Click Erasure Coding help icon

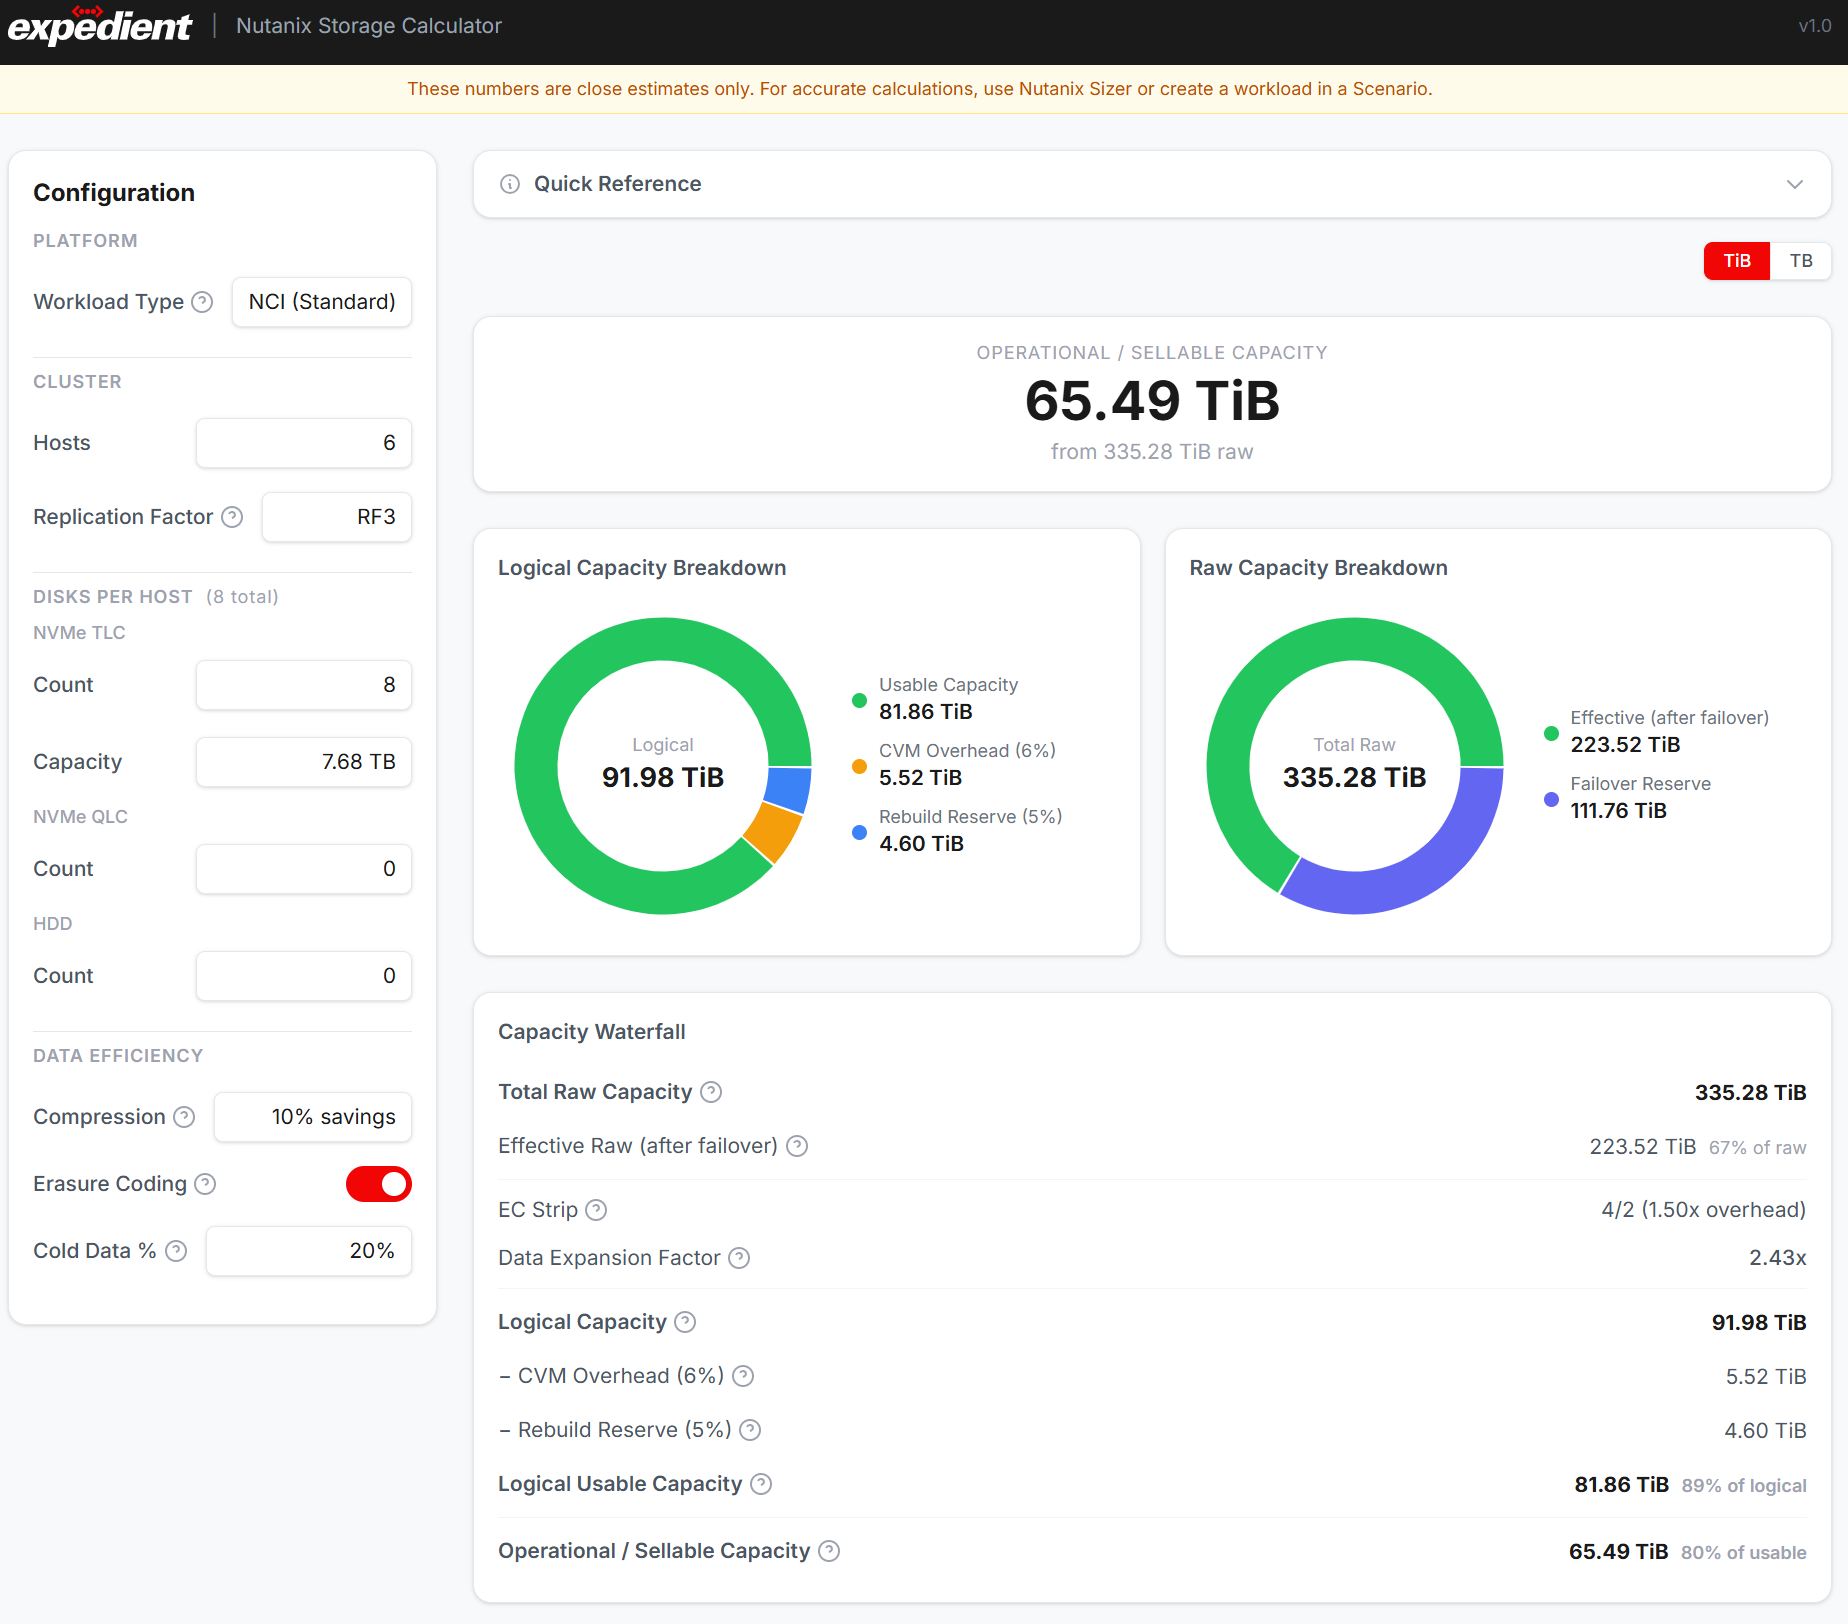click(205, 1184)
